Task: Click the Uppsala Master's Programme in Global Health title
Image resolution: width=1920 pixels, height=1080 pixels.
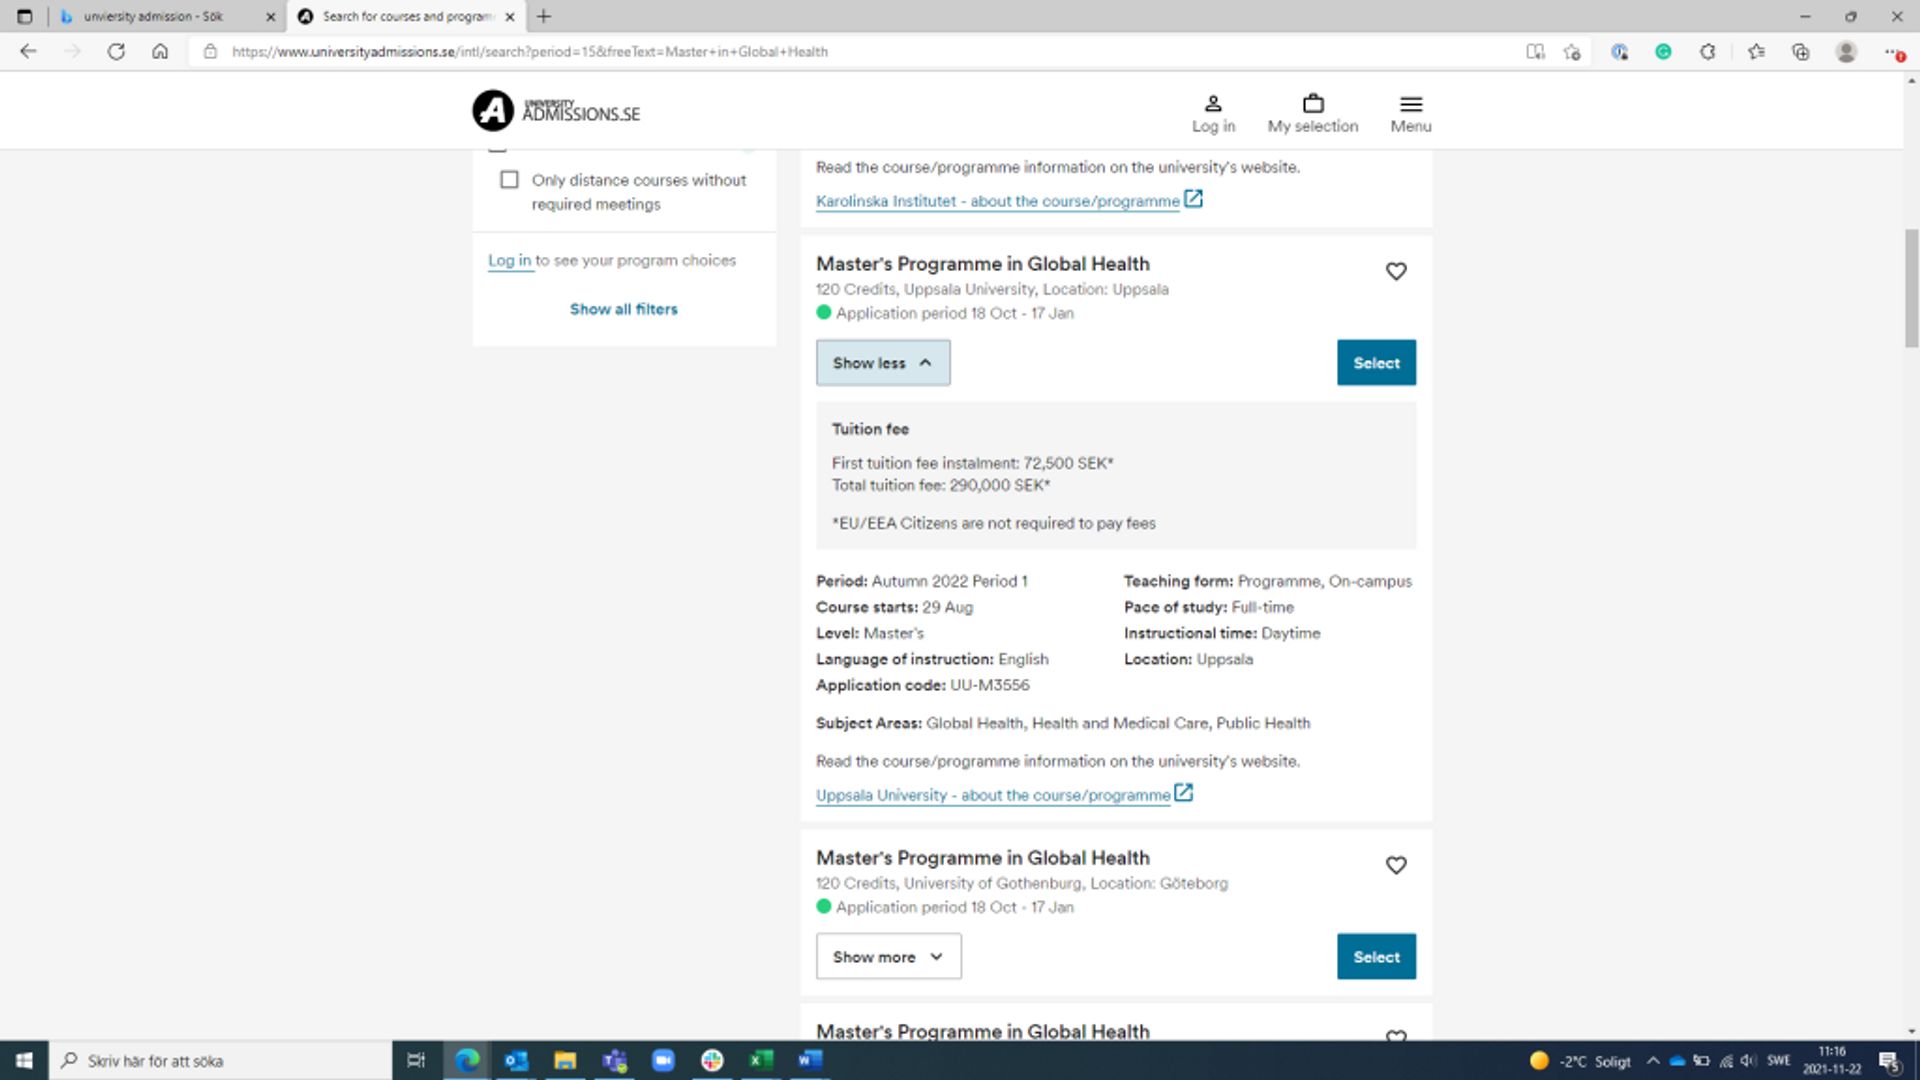Action: [x=983, y=264]
